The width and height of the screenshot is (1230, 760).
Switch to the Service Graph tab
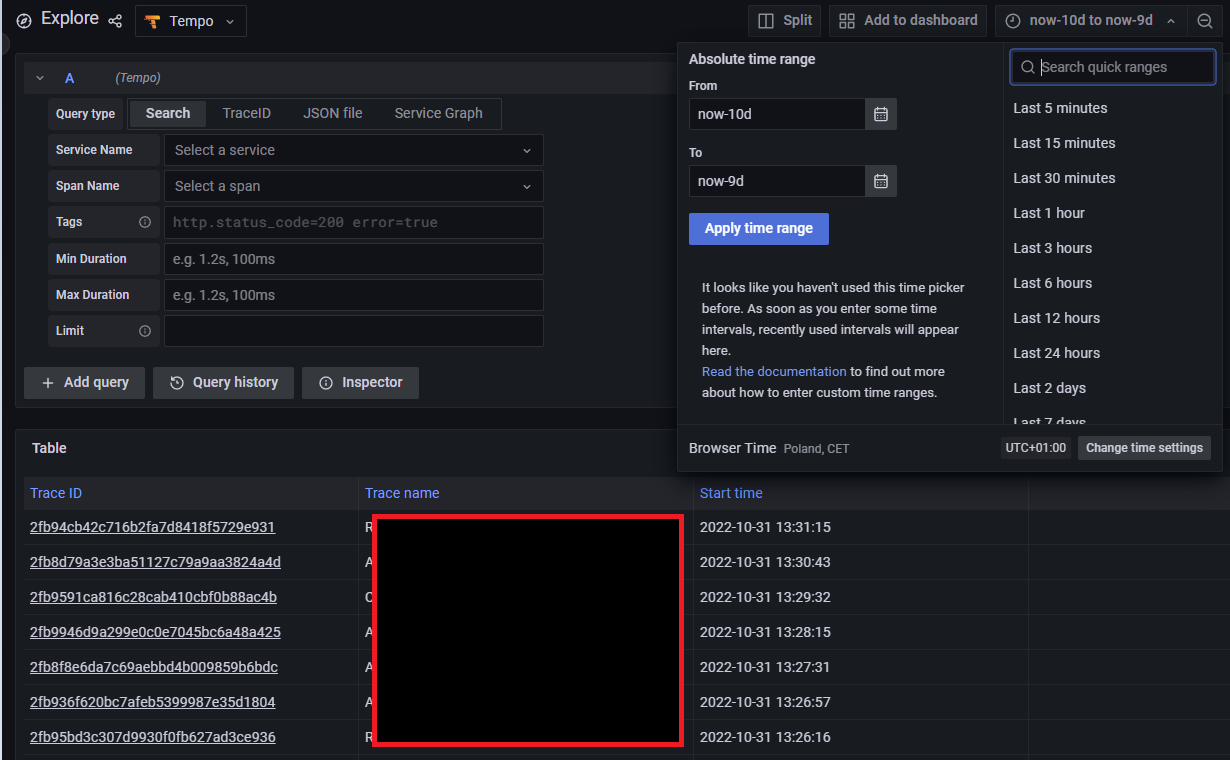(x=438, y=113)
